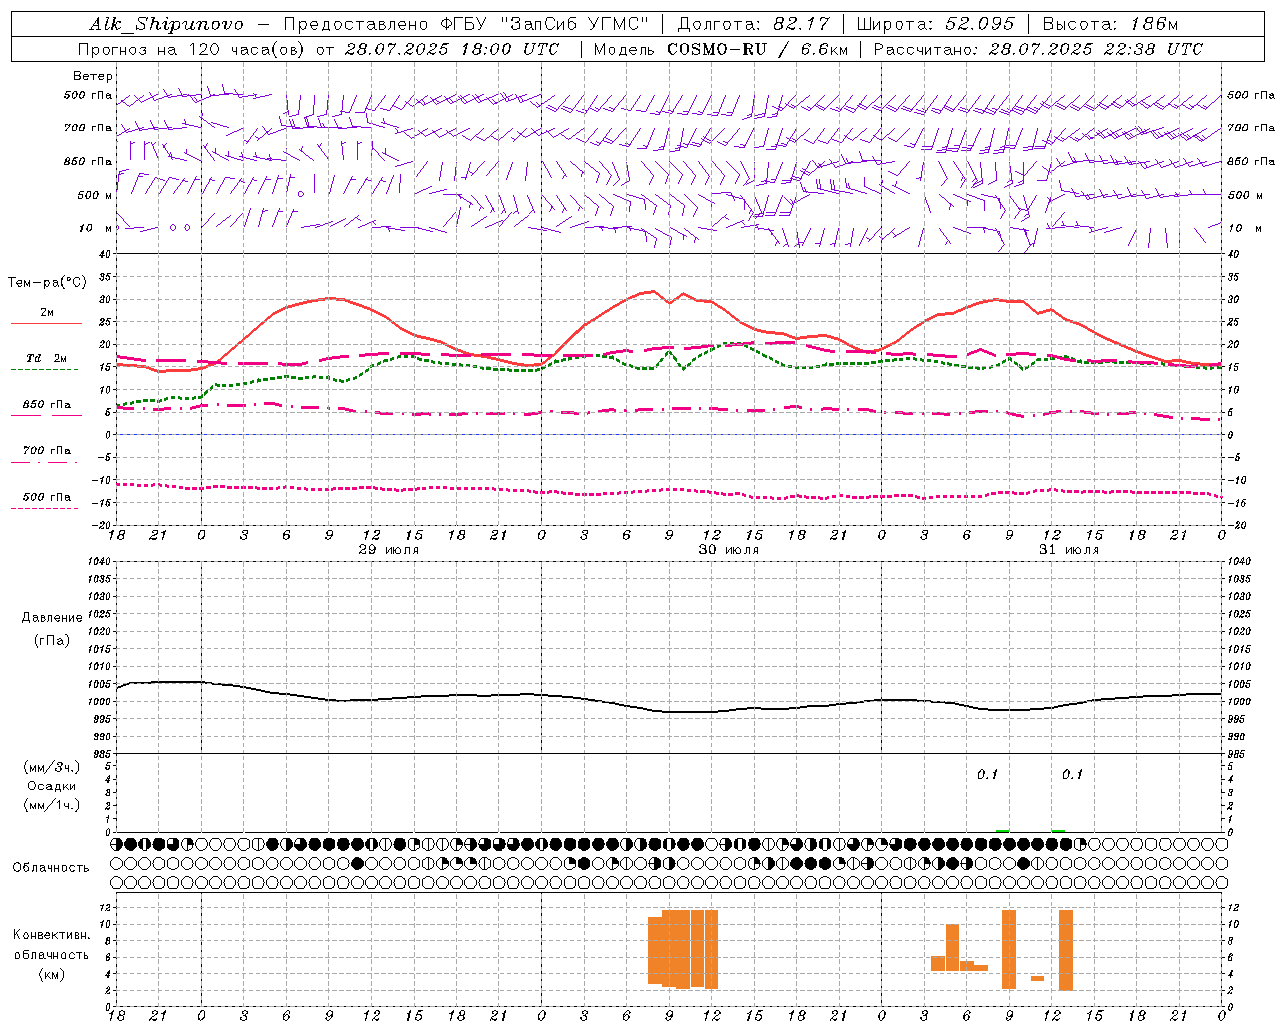Click the '0.1' precipitation value above hour 9

click(x=988, y=774)
